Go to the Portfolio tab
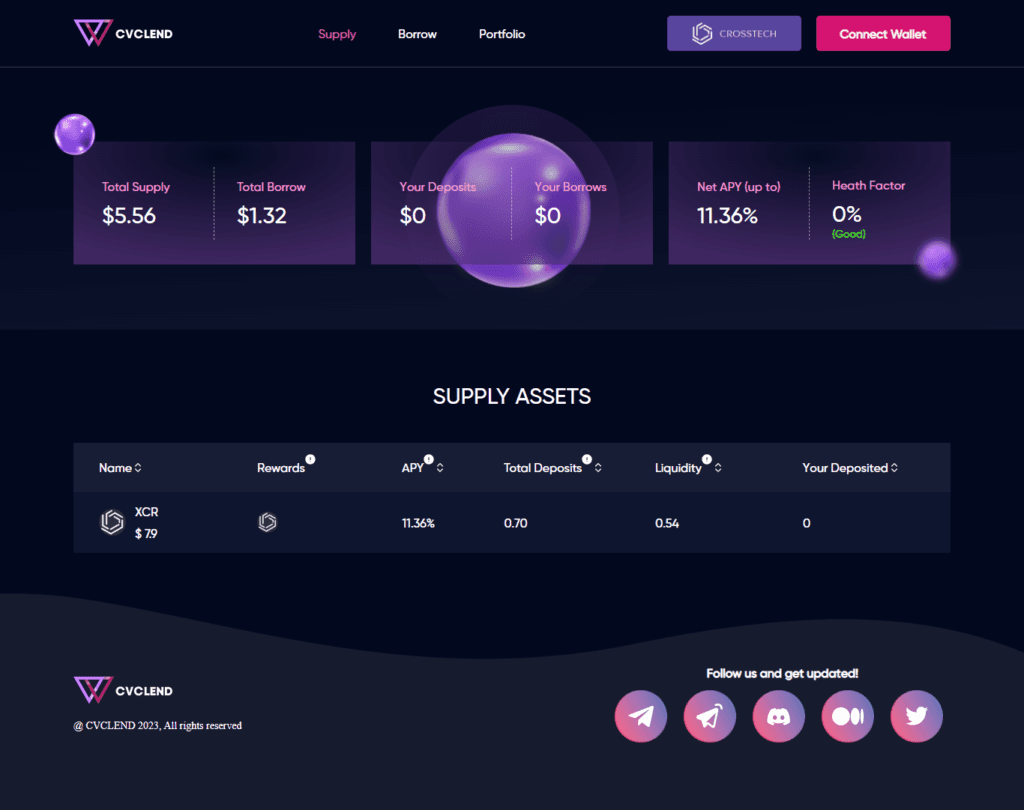The width and height of the screenshot is (1024, 810). click(502, 34)
